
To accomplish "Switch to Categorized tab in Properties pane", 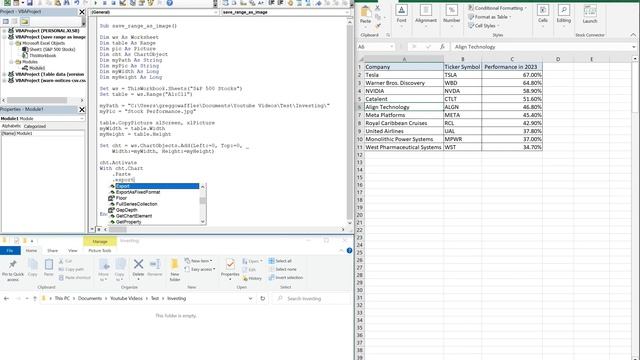I will coord(35,126).
